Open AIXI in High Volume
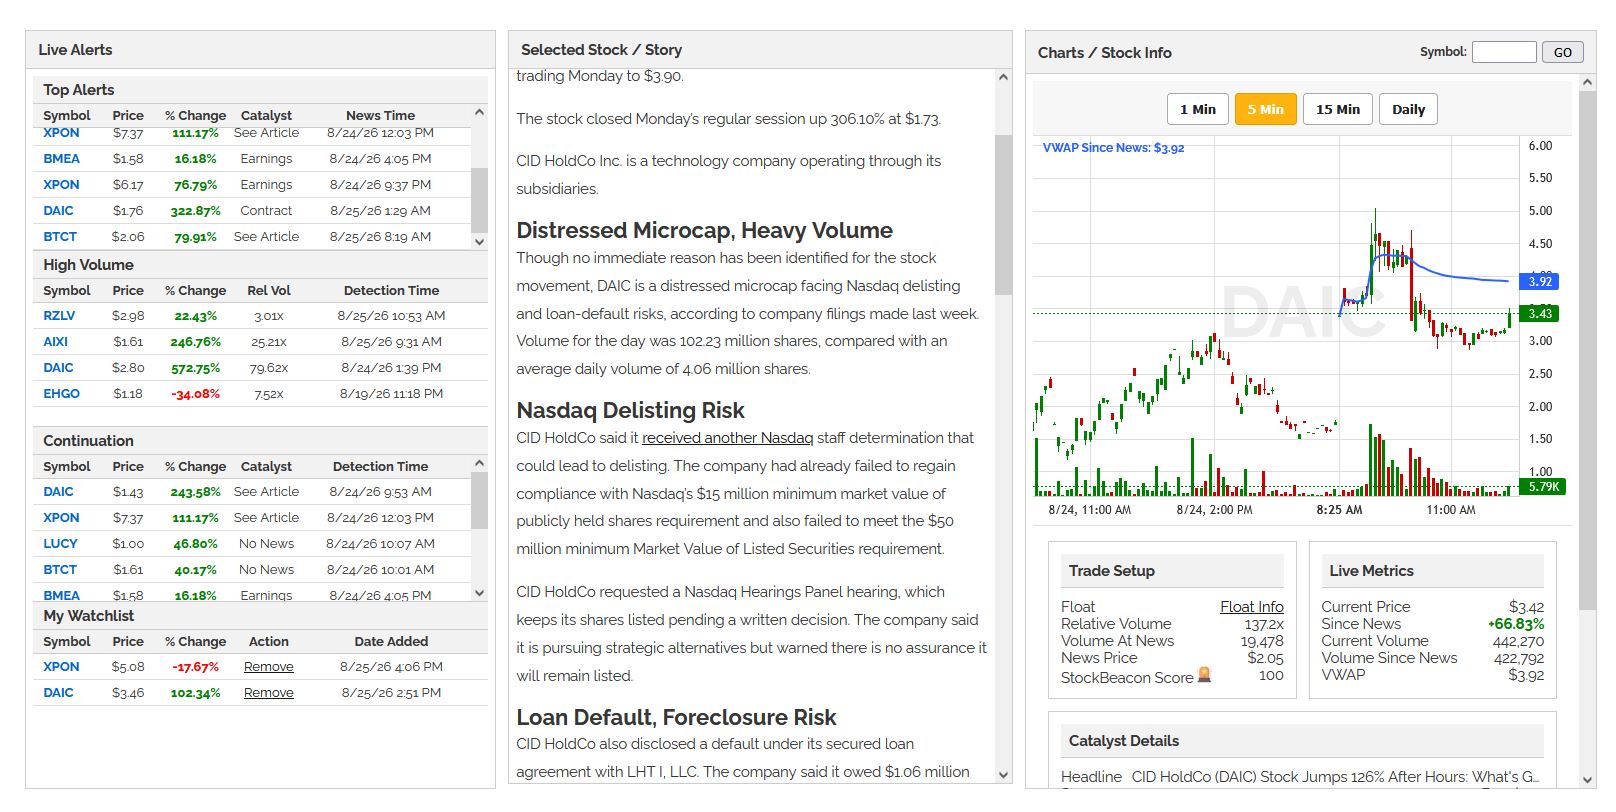This screenshot has height=812, width=1616. (x=56, y=341)
